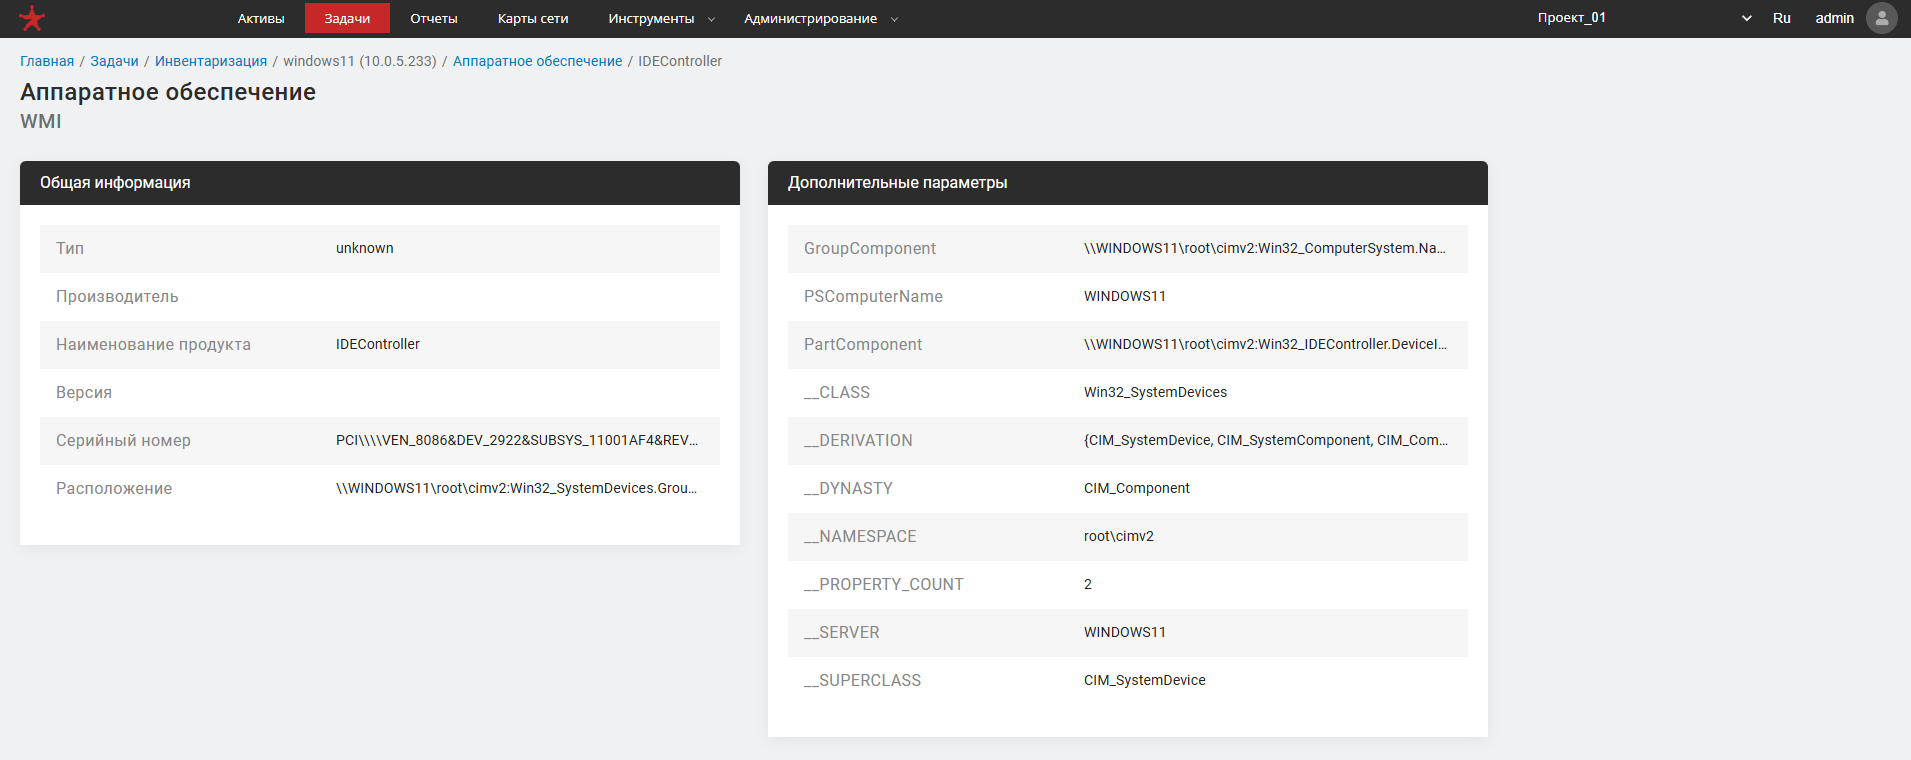This screenshot has width=1911, height=760.
Task: Click the __NAMESPACE value root\cimv2
Action: pos(1119,536)
